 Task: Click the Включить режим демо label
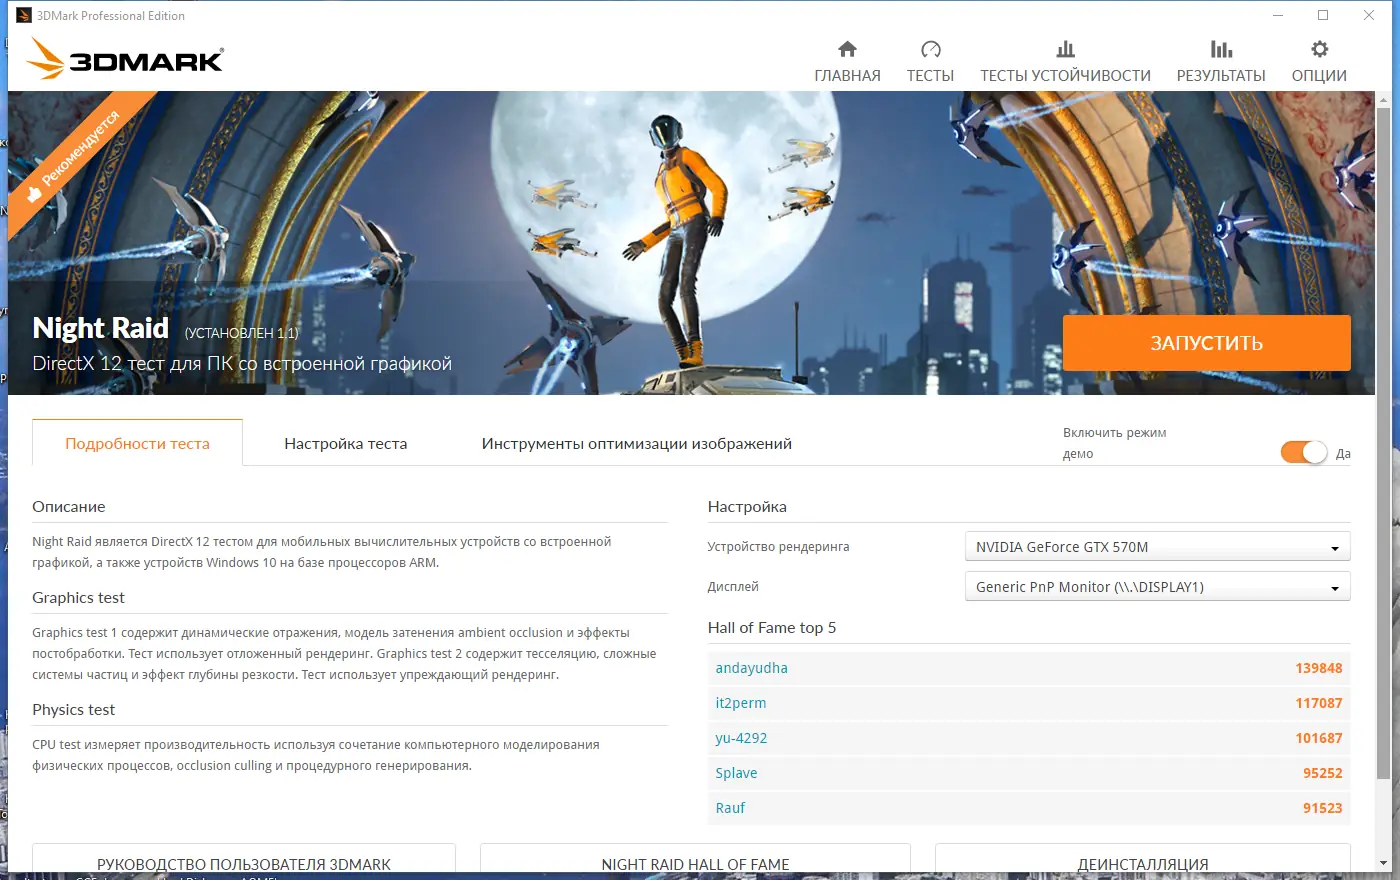tap(1114, 443)
